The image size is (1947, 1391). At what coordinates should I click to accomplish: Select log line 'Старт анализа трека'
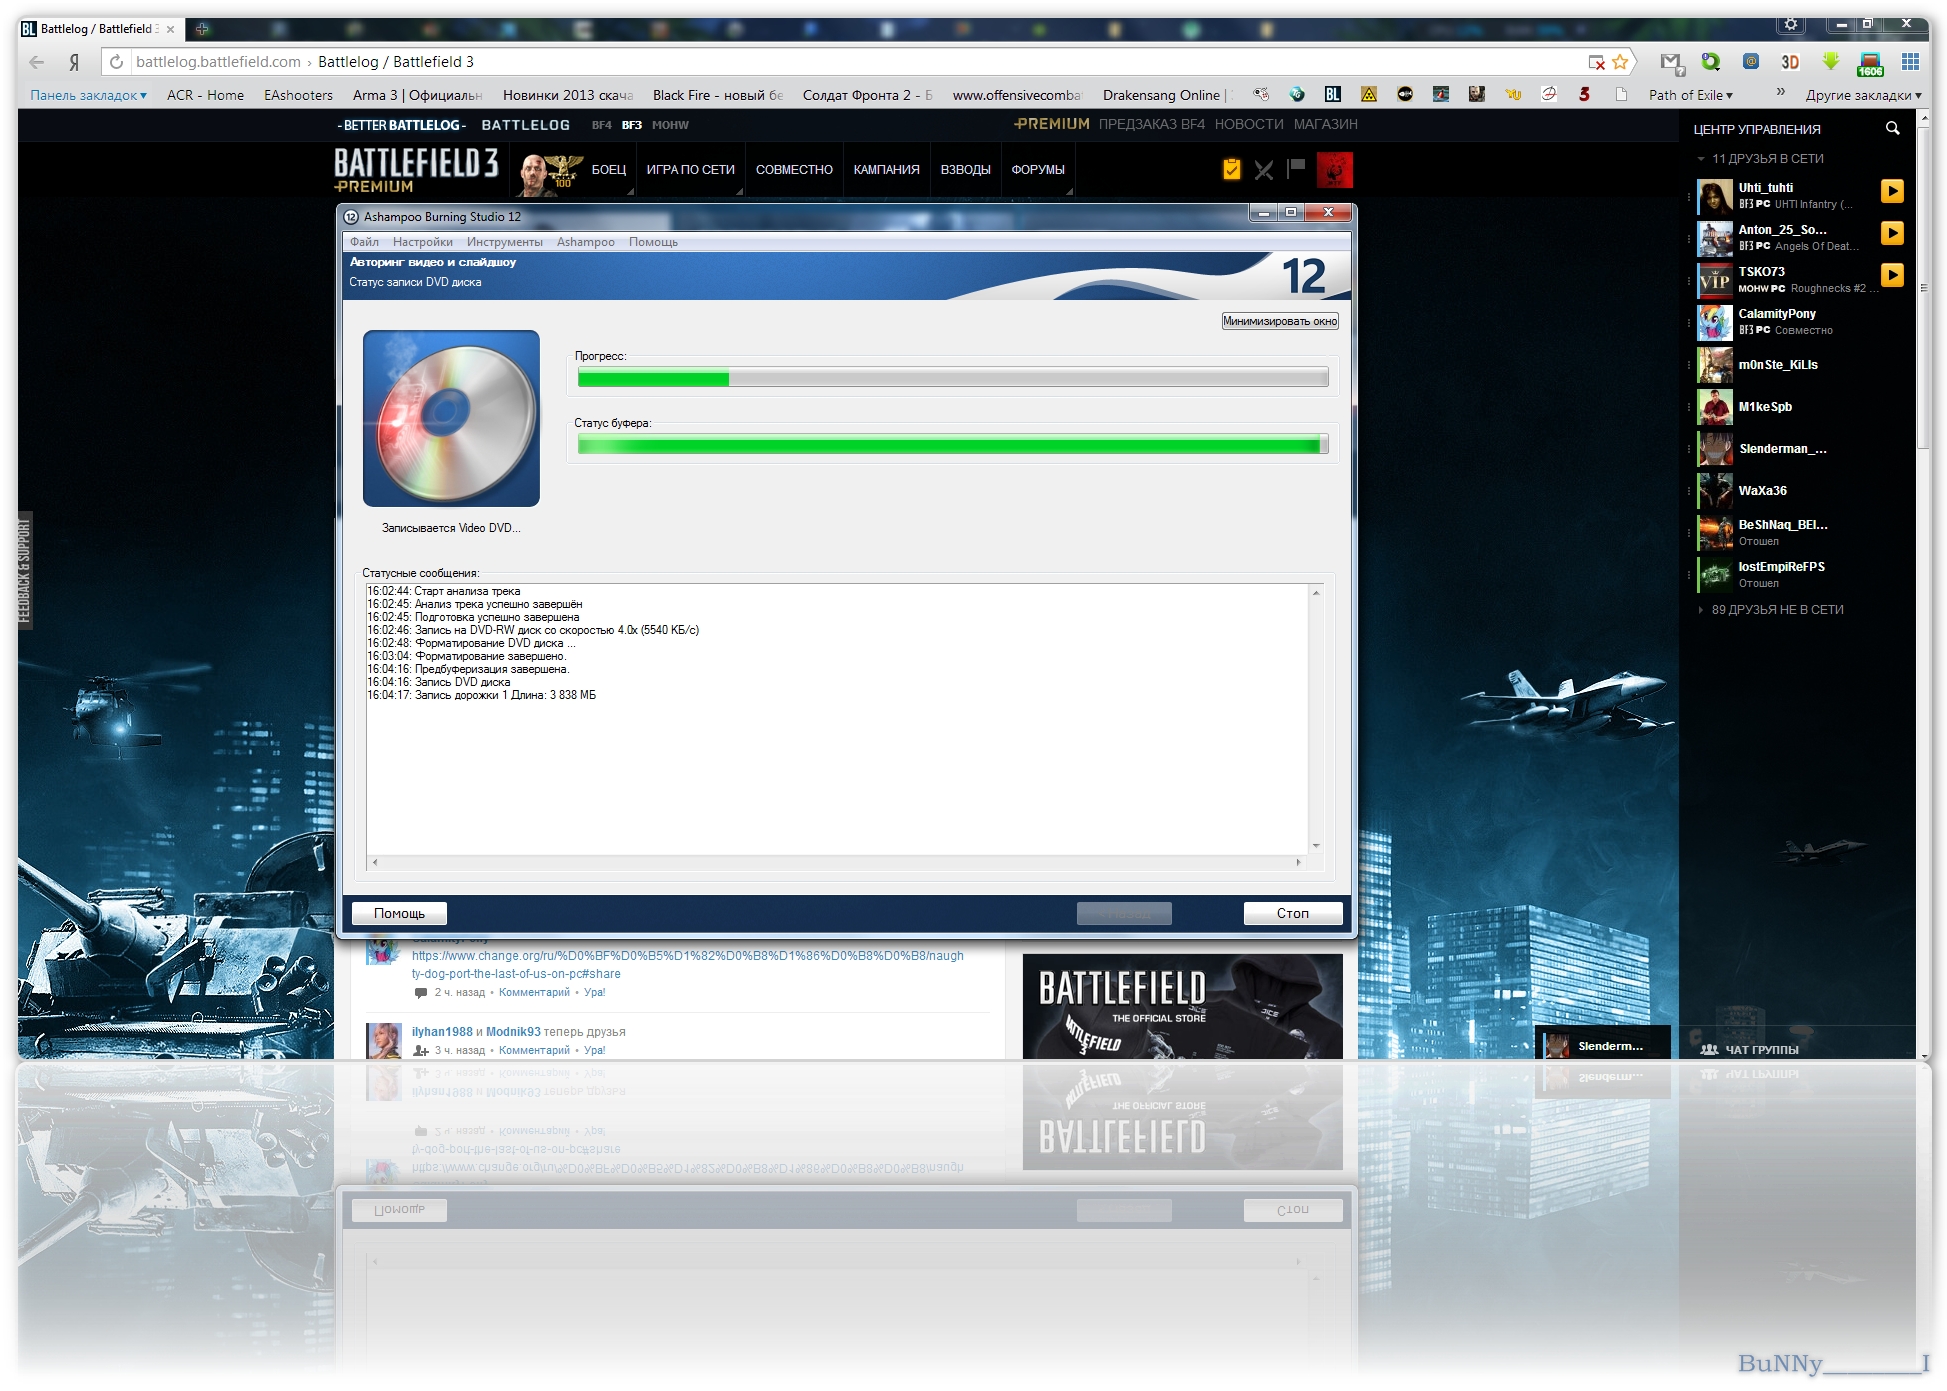click(x=443, y=591)
